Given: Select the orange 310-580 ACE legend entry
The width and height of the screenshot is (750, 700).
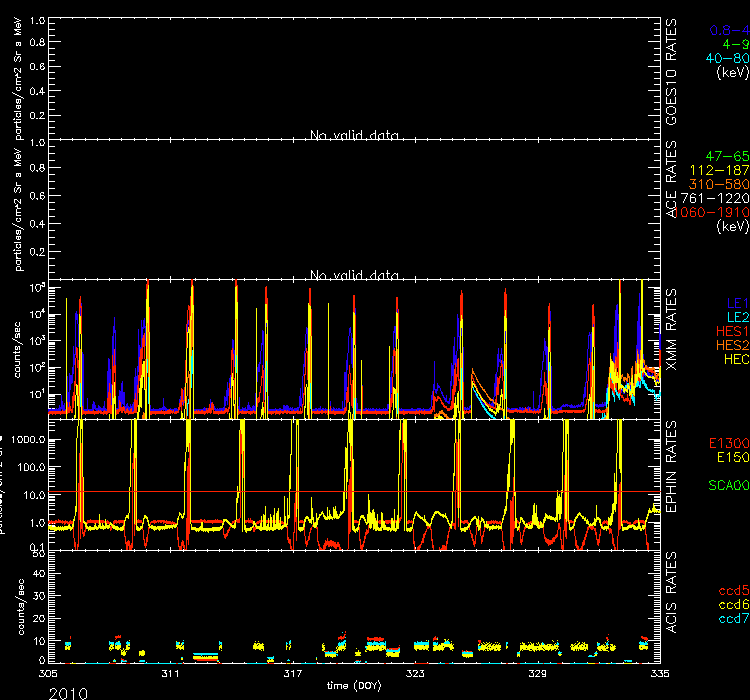Looking at the screenshot, I should click(720, 185).
